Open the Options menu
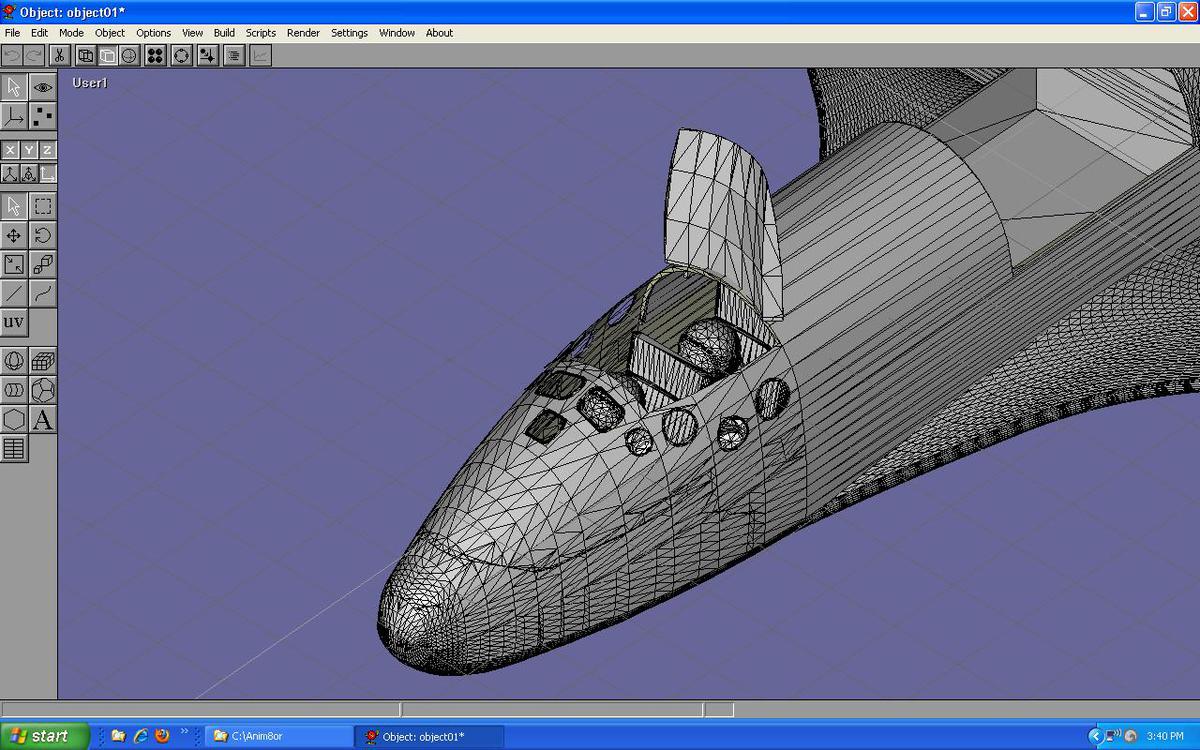The image size is (1200, 750). (x=154, y=33)
